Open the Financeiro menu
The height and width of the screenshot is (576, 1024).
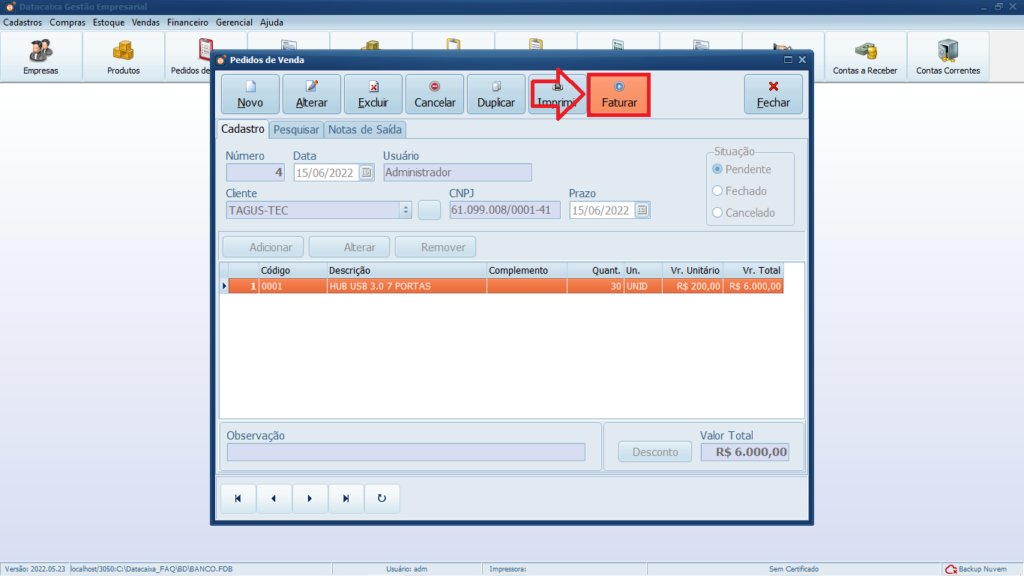coord(187,21)
